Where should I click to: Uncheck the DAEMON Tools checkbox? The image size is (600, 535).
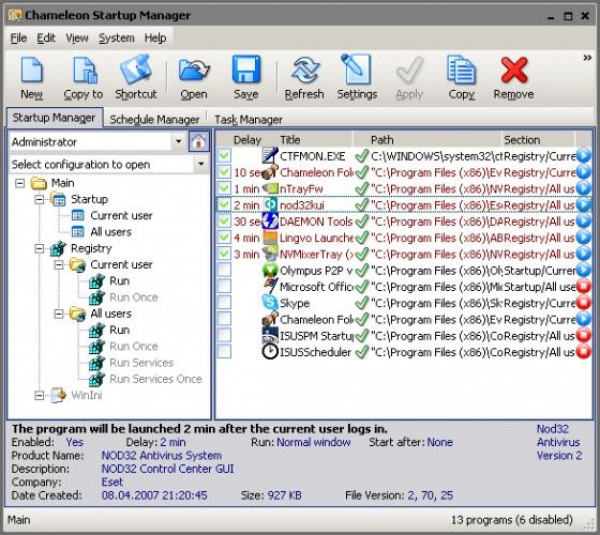tap(224, 221)
